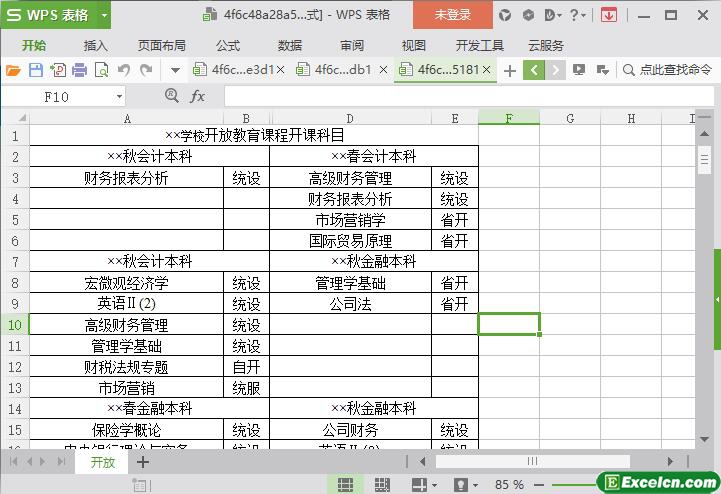
Task: Switch to page break preview icon
Action: coord(382,484)
